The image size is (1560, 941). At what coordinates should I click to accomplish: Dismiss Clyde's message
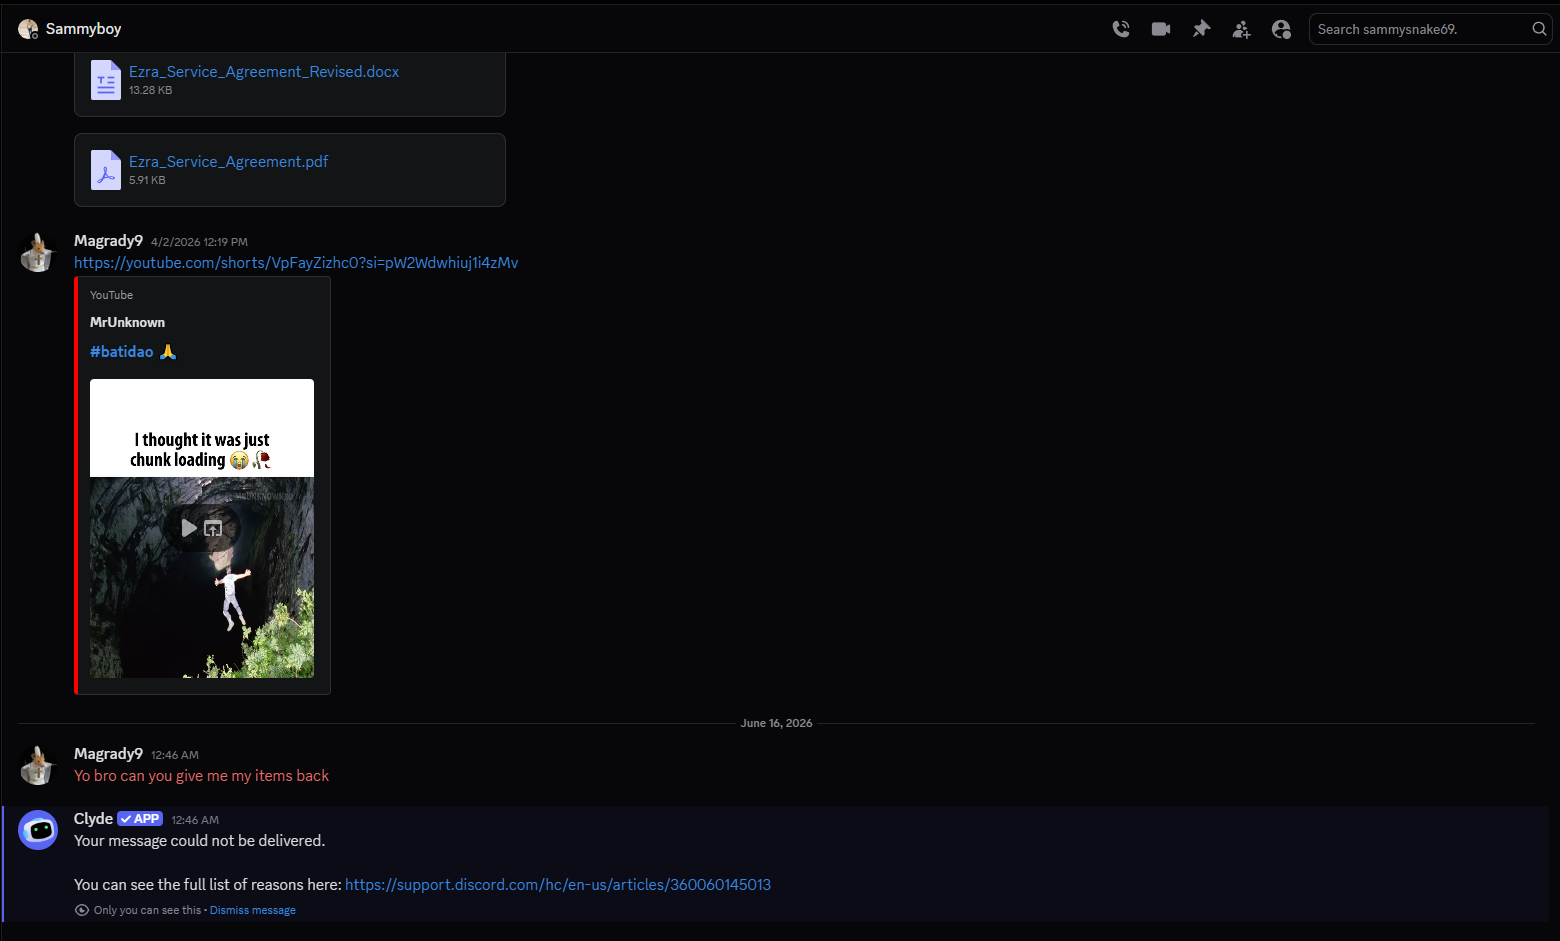(253, 910)
